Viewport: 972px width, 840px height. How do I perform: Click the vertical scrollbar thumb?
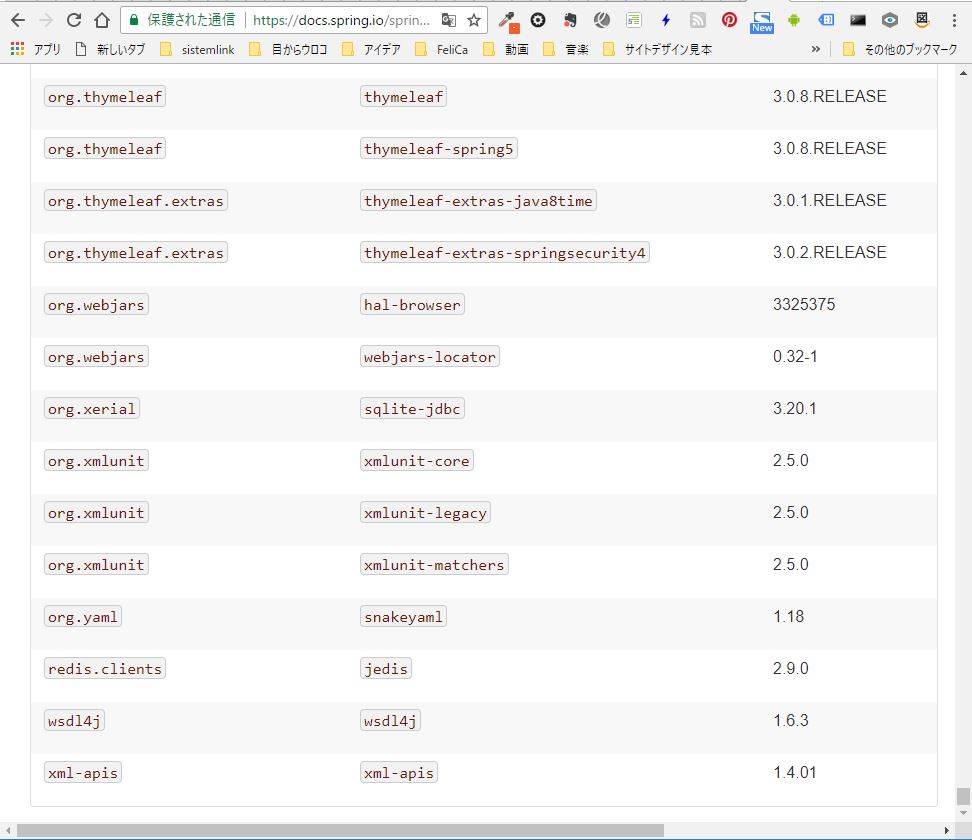963,795
